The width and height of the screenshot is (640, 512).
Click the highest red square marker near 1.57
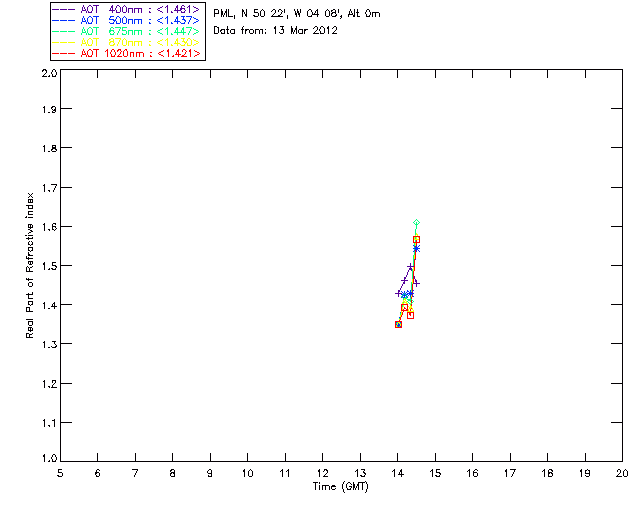416,240
